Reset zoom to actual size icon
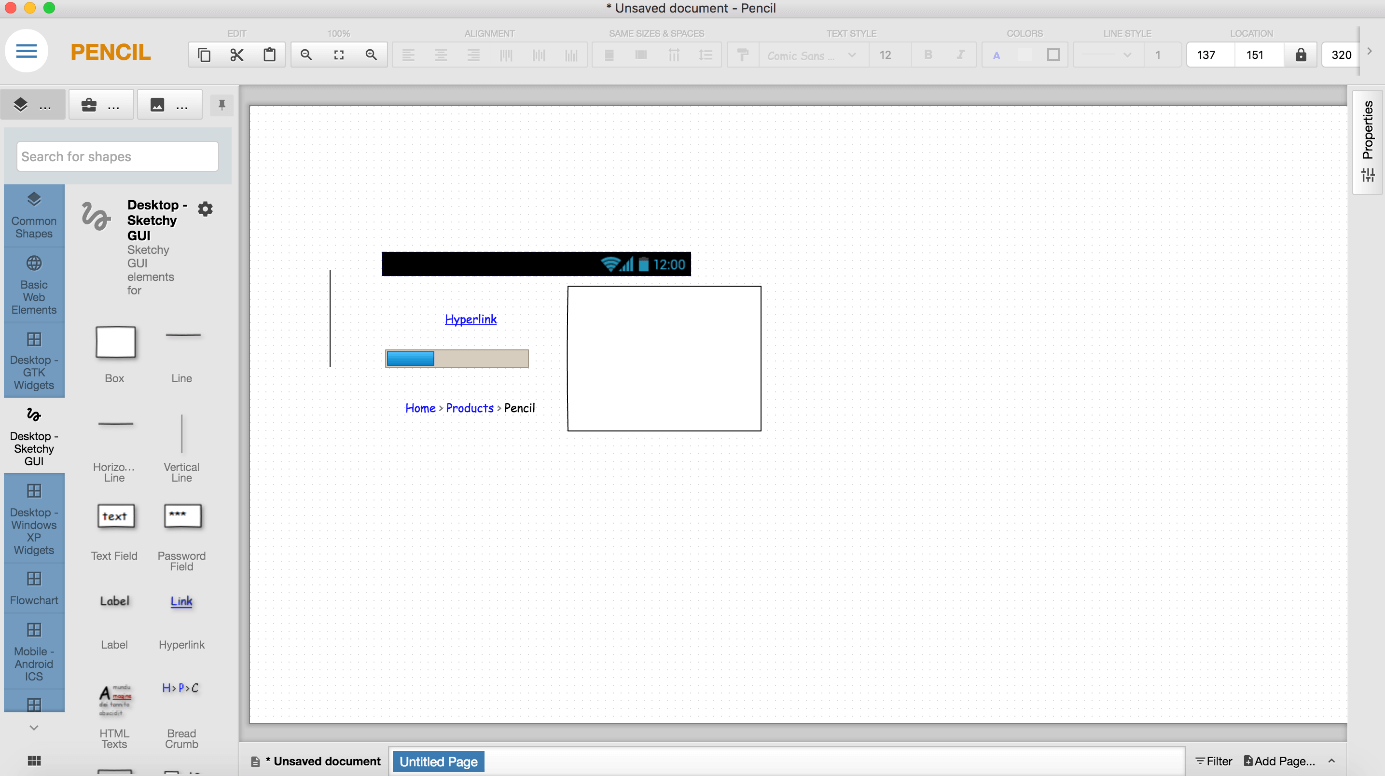Image resolution: width=1385 pixels, height=776 pixels. pos(339,55)
